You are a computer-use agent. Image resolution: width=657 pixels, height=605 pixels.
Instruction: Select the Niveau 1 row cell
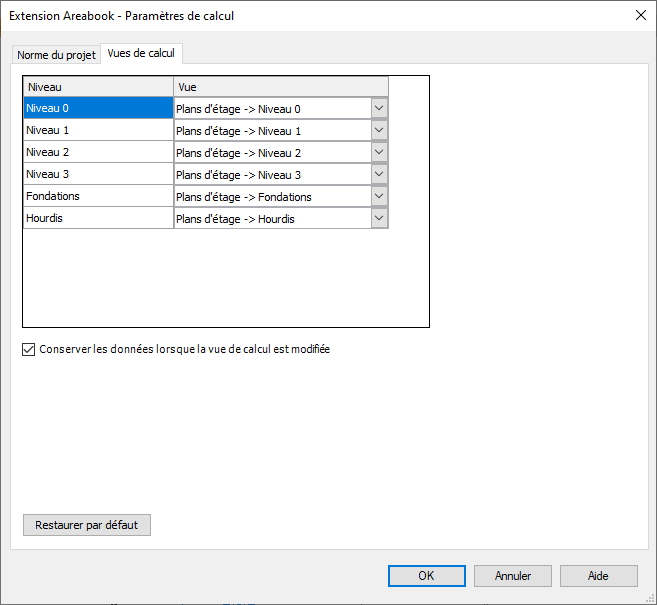(98, 131)
